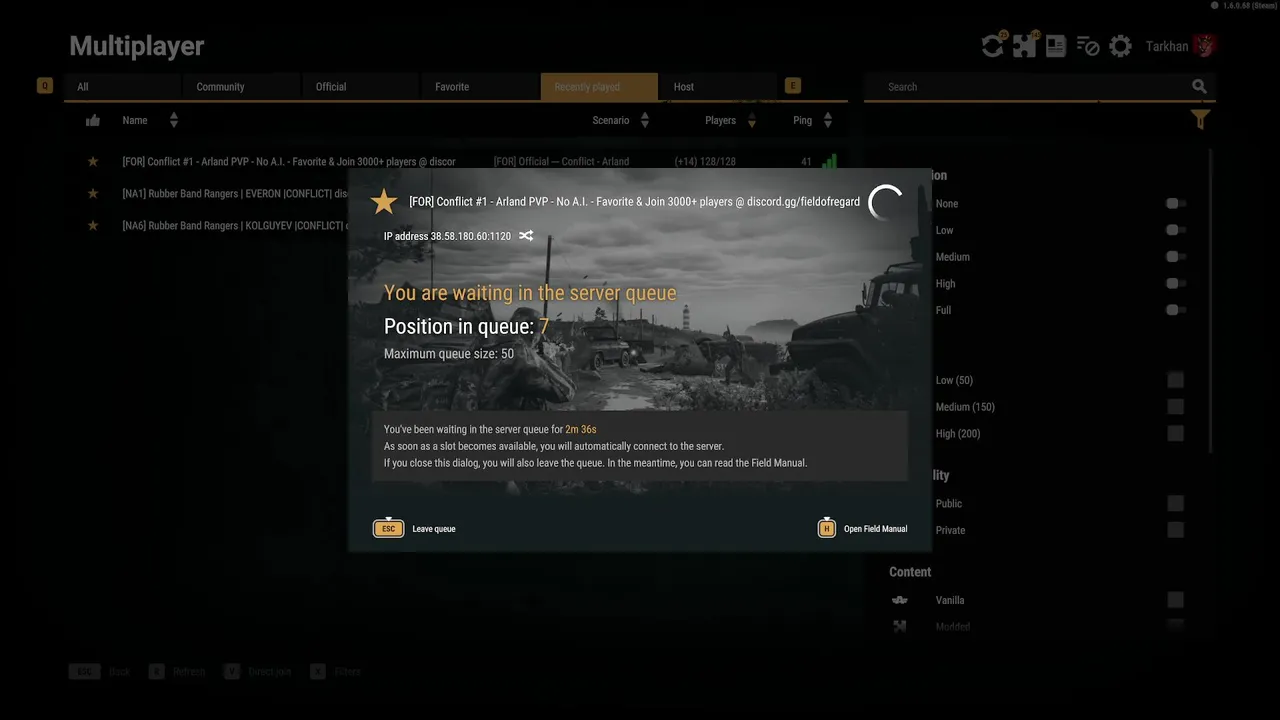Image resolution: width=1280 pixels, height=720 pixels.
Task: Toggle the Full population filter switch
Action: tap(1176, 310)
